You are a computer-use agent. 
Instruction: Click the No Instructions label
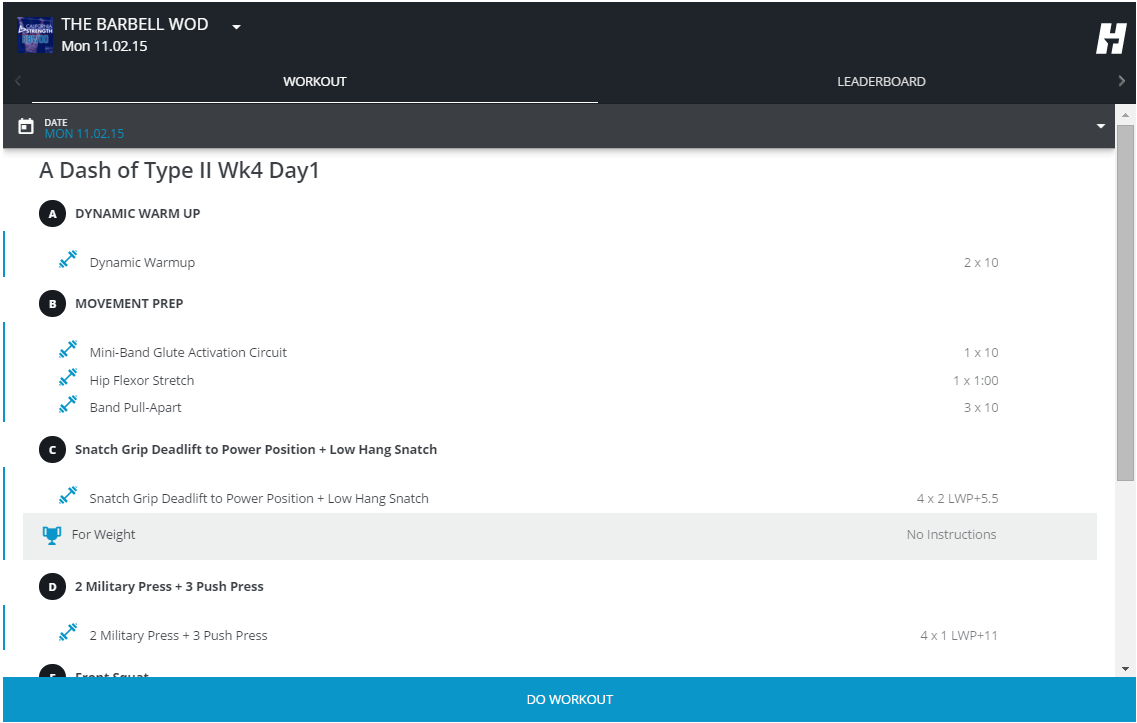951,534
